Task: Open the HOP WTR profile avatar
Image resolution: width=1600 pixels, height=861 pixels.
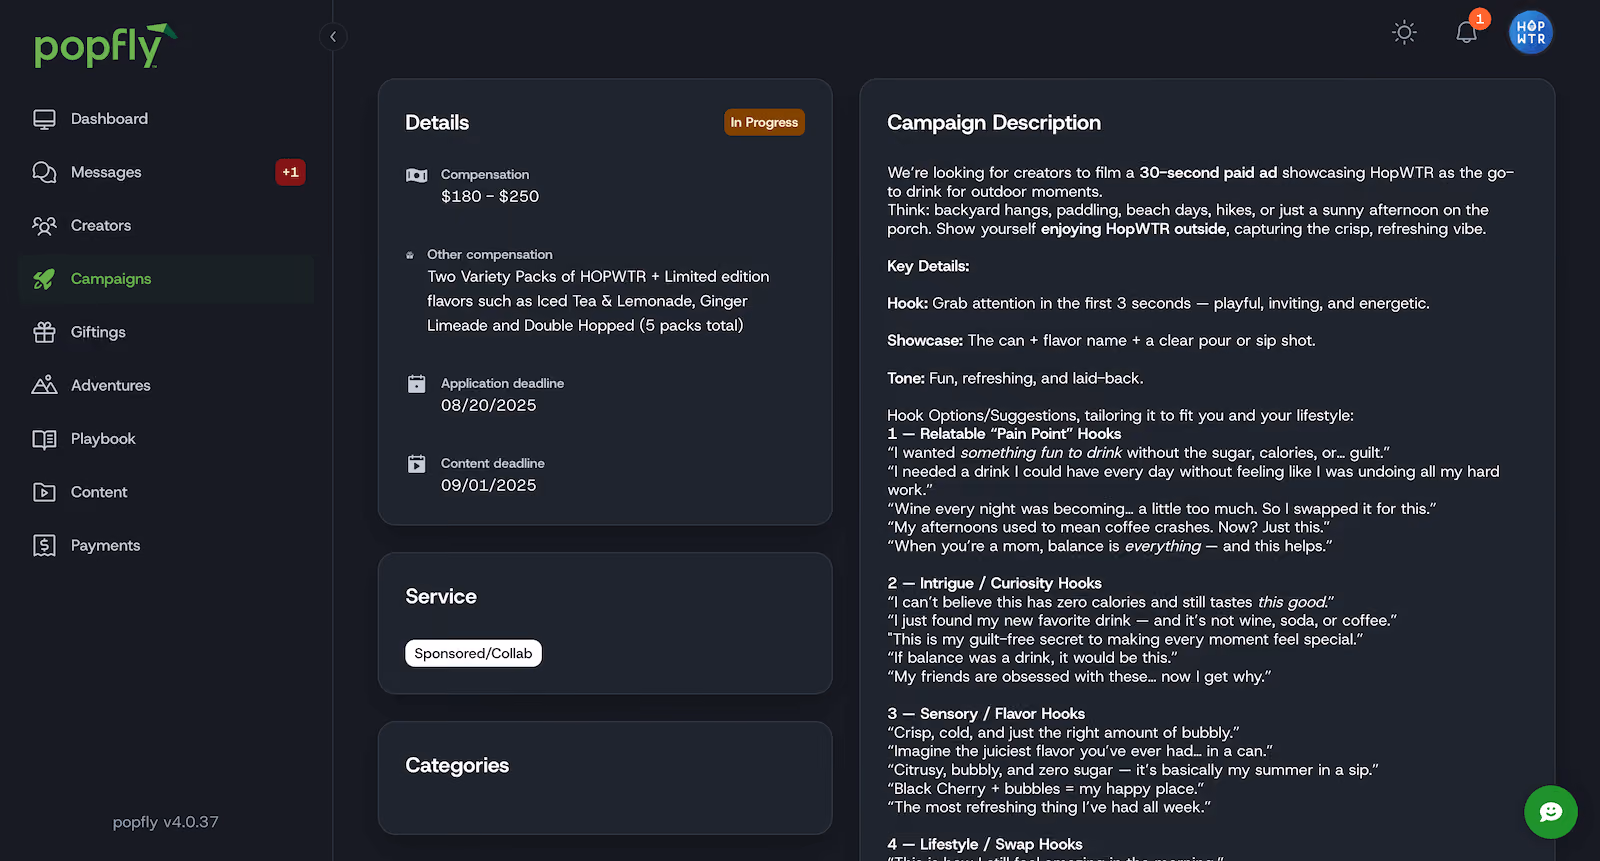Action: click(1530, 33)
